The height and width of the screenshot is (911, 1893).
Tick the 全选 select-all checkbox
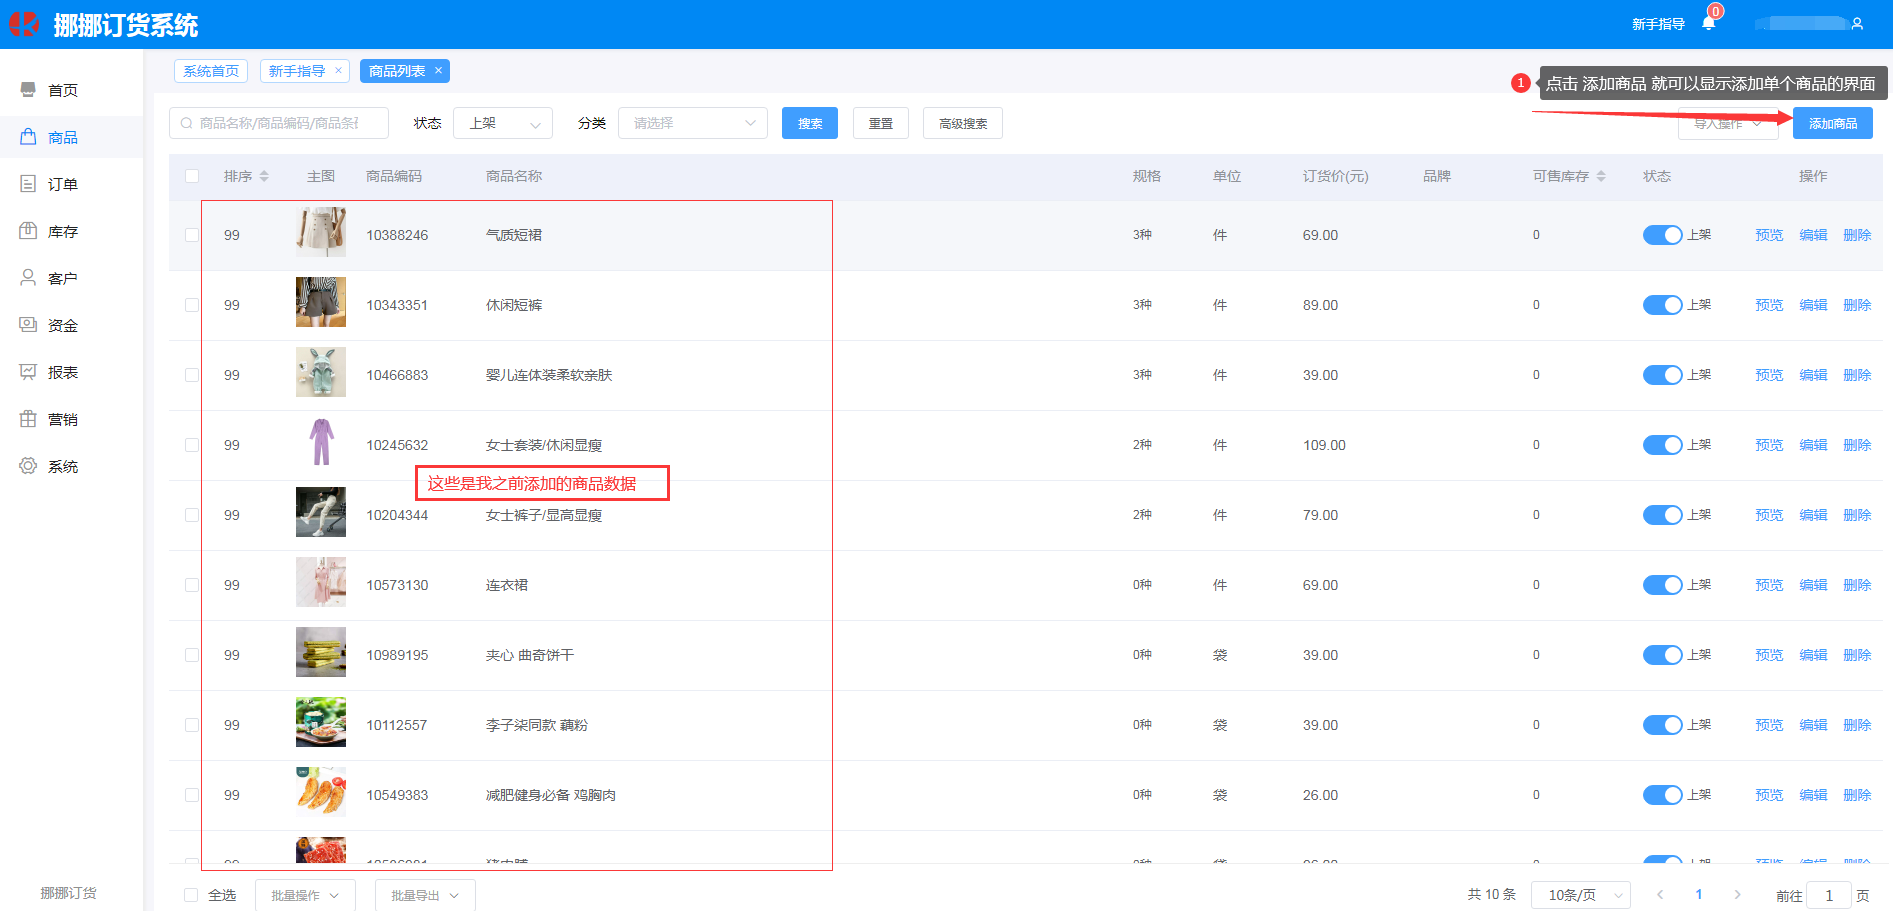click(x=192, y=895)
